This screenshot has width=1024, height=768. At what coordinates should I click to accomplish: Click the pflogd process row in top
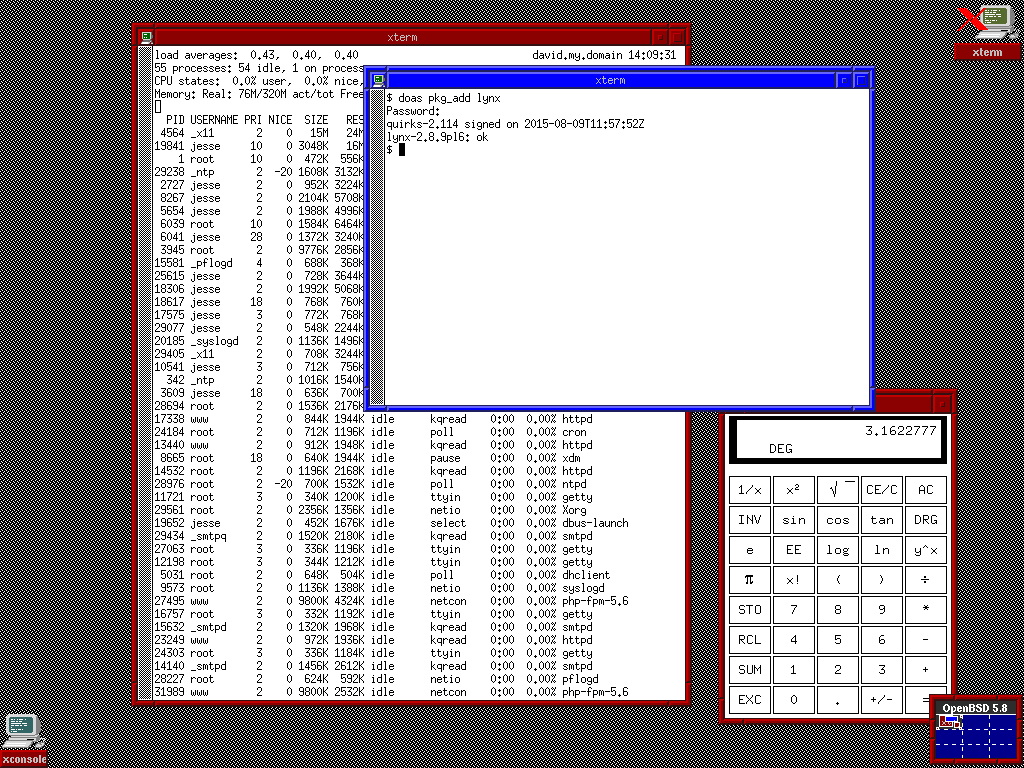tap(376, 679)
